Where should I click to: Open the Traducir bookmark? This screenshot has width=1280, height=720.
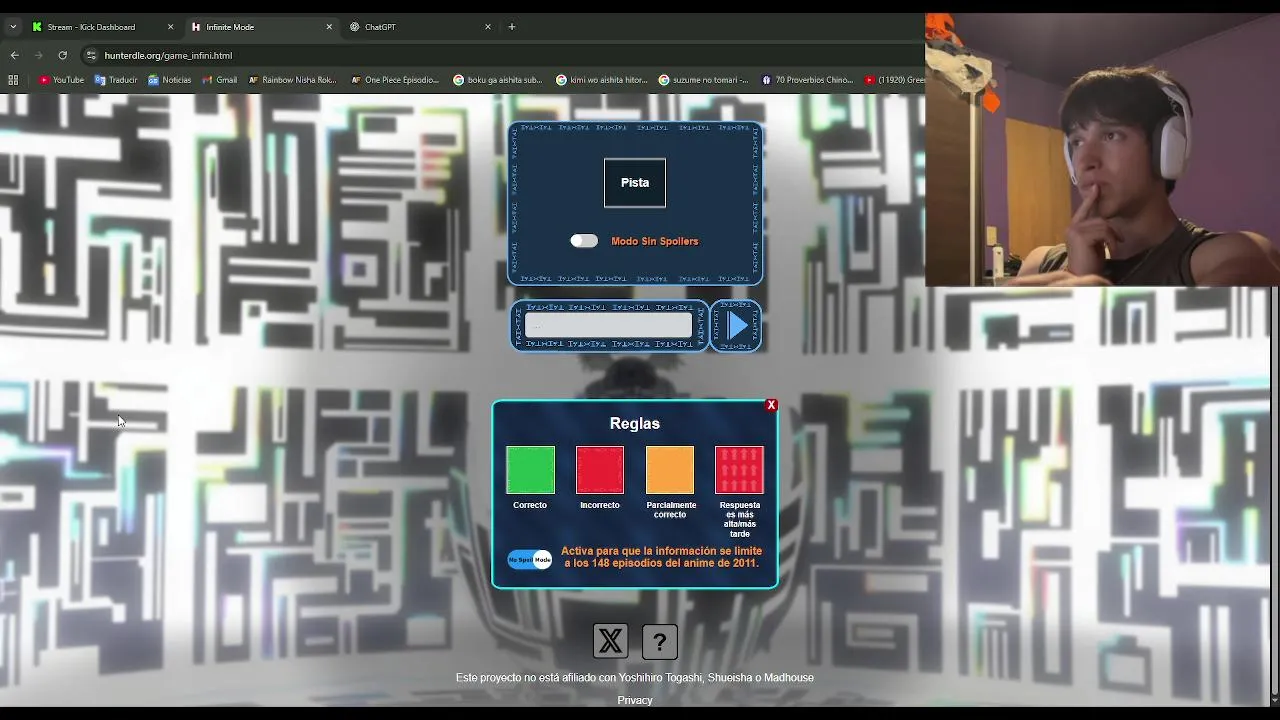116,80
